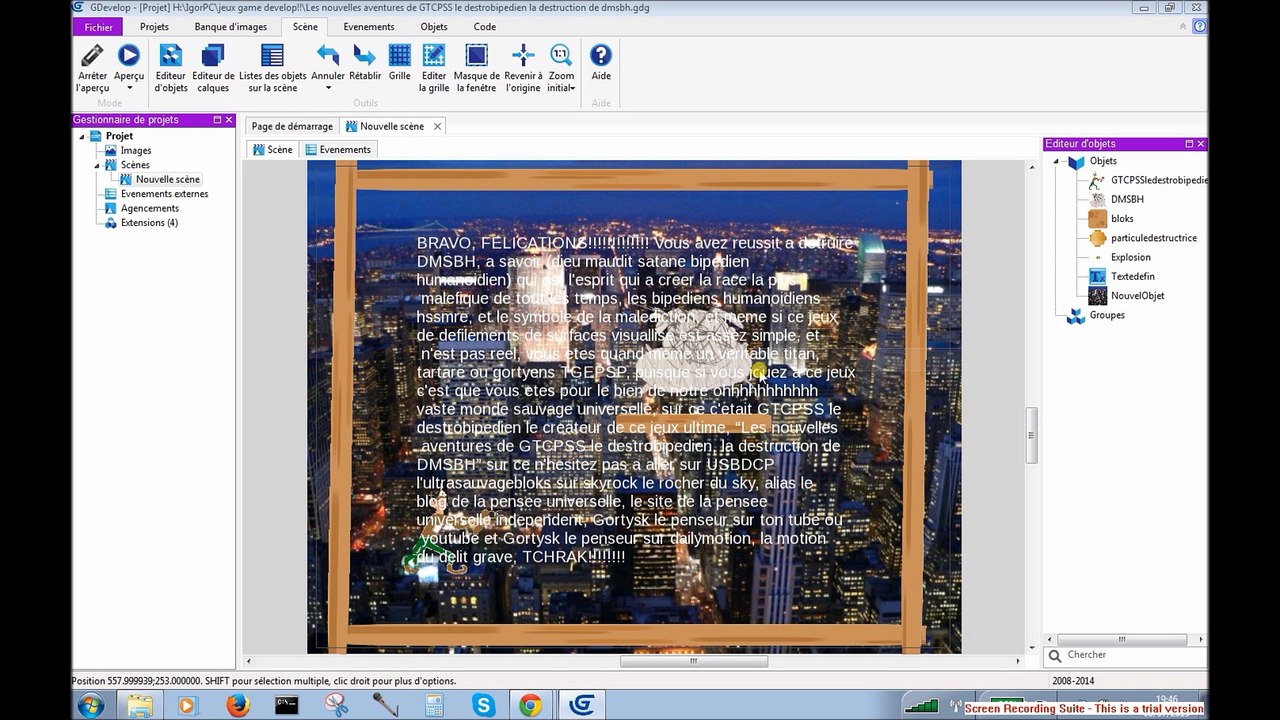Collapse the Objets tree node

click(1055, 161)
